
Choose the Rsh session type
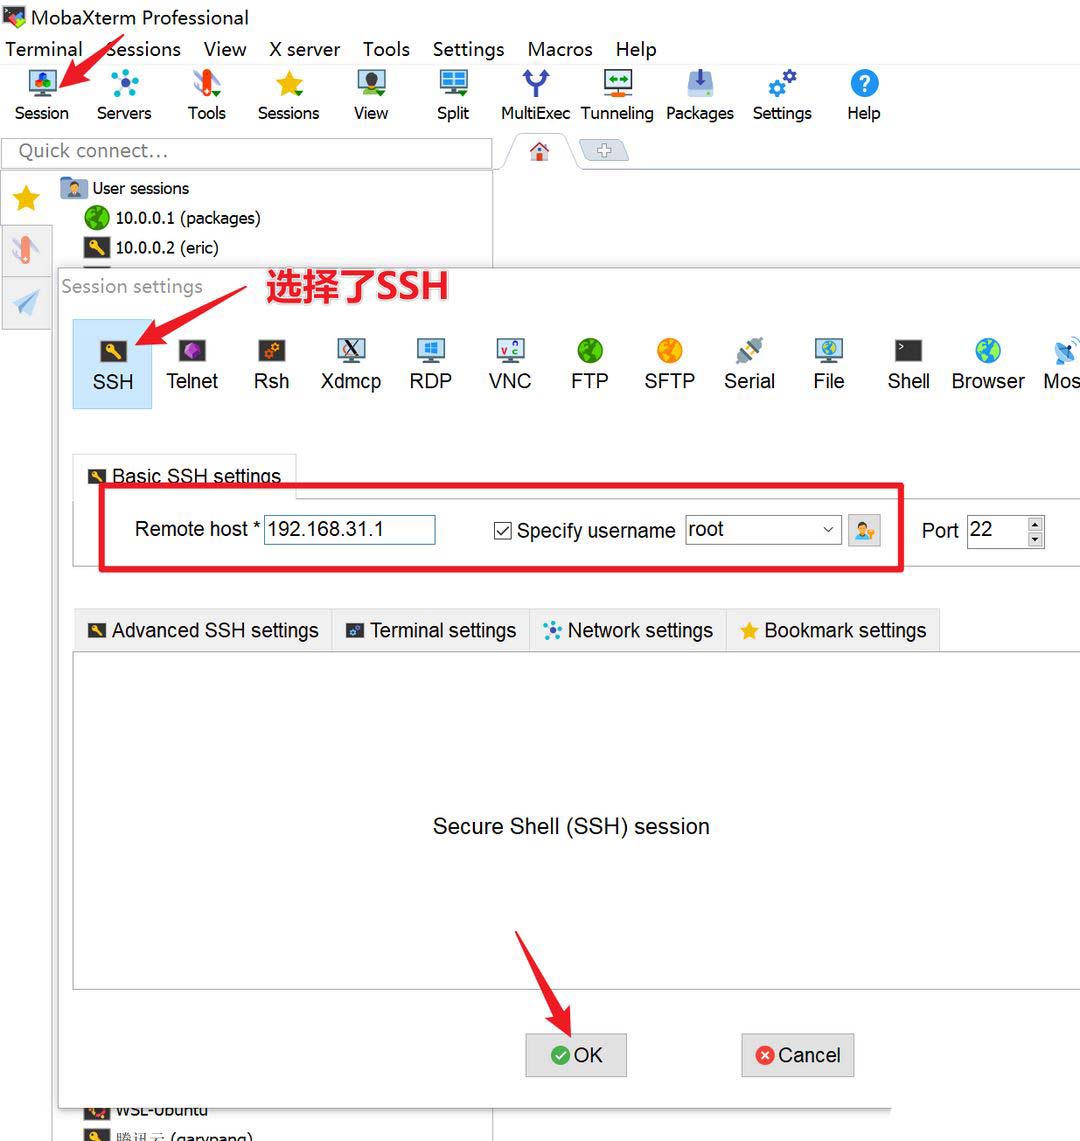[x=271, y=364]
